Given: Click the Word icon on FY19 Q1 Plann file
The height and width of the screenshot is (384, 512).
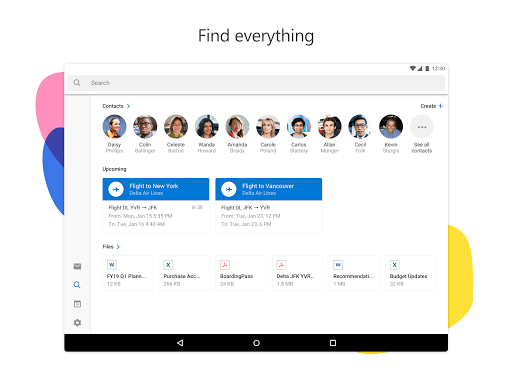Looking at the screenshot, I should pos(112,265).
